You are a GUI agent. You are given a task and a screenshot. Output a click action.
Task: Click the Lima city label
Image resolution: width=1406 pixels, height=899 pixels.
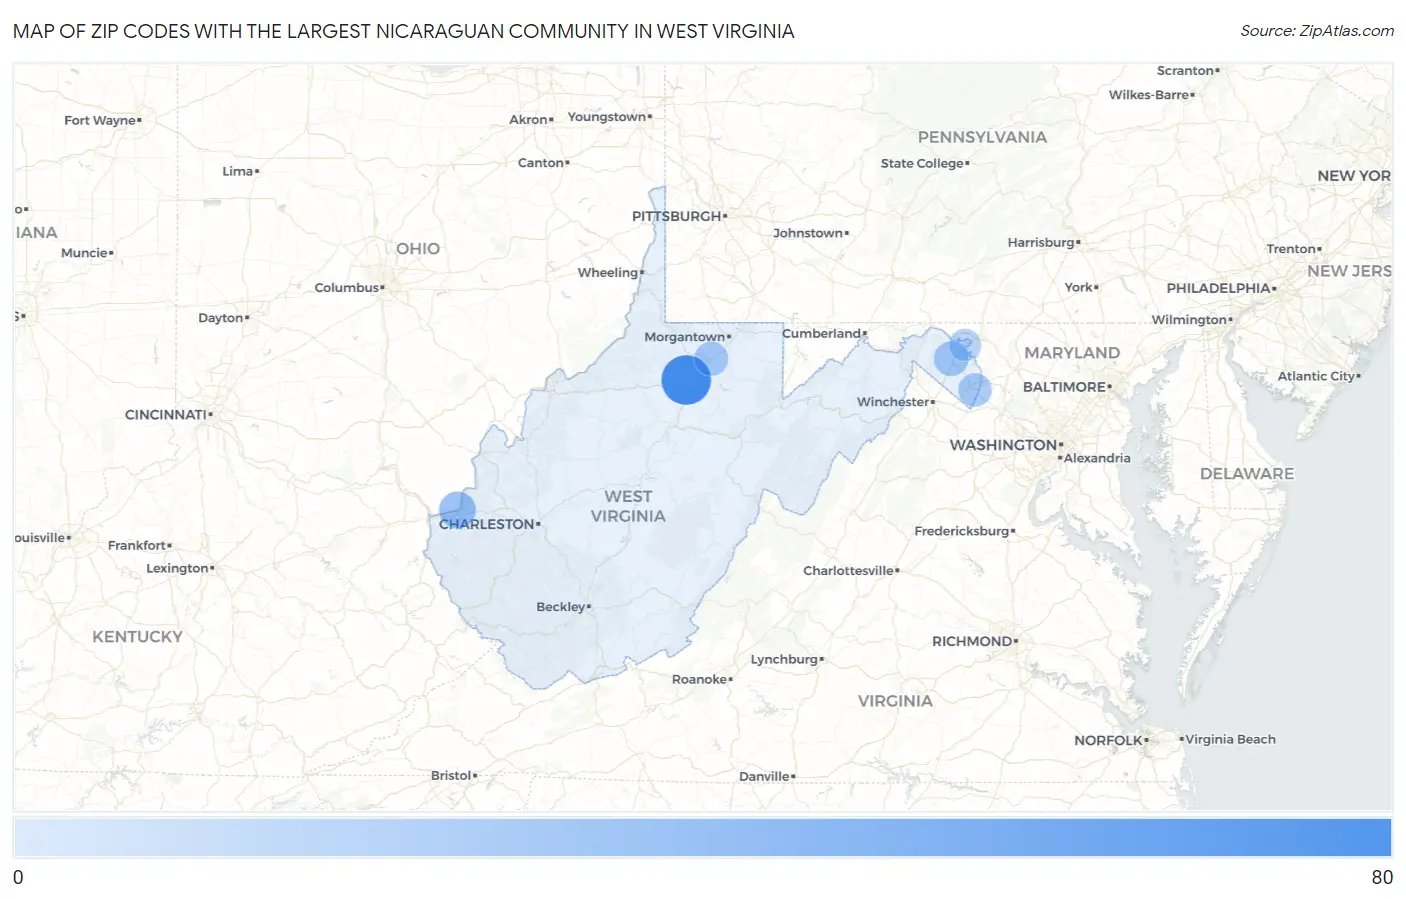coord(238,172)
